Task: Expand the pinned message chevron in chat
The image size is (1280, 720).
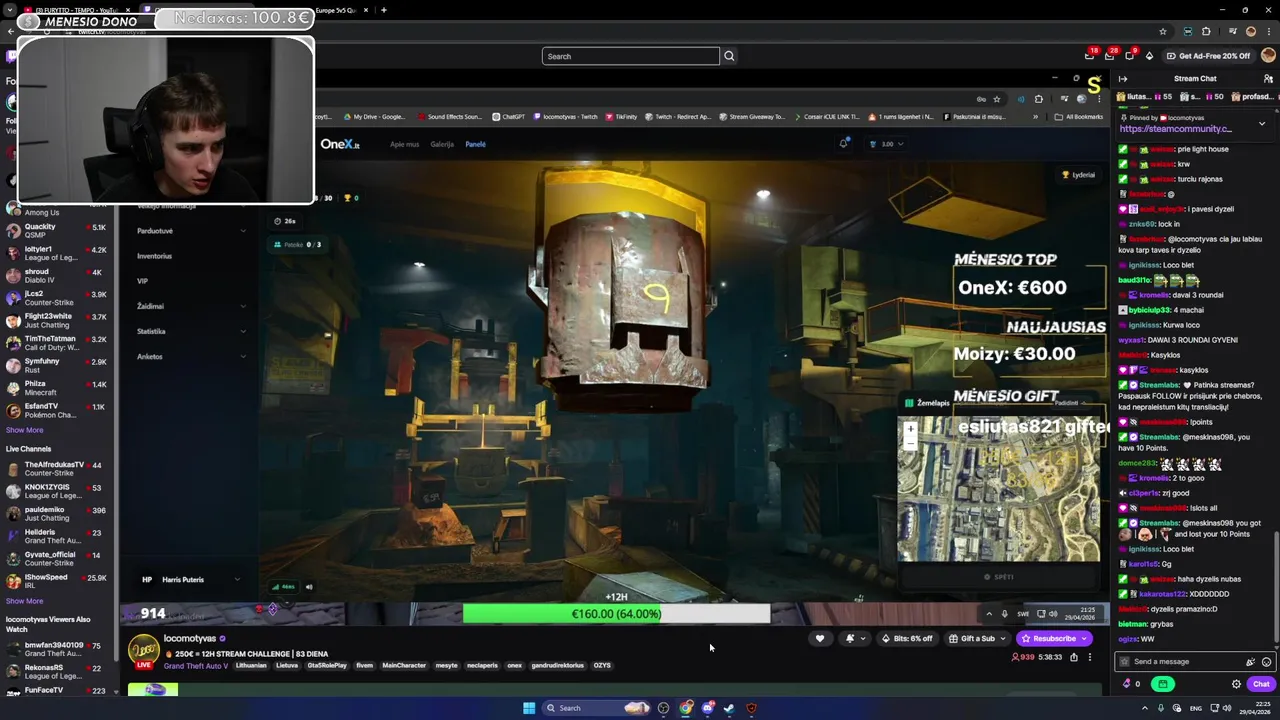Action: pyautogui.click(x=1261, y=123)
